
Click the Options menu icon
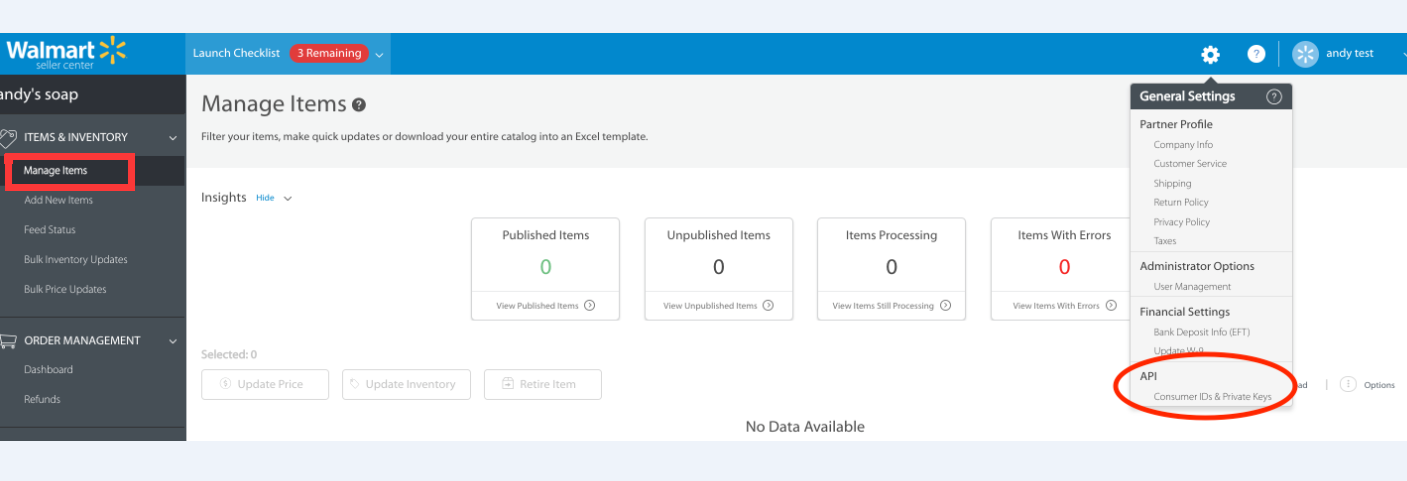point(1347,384)
